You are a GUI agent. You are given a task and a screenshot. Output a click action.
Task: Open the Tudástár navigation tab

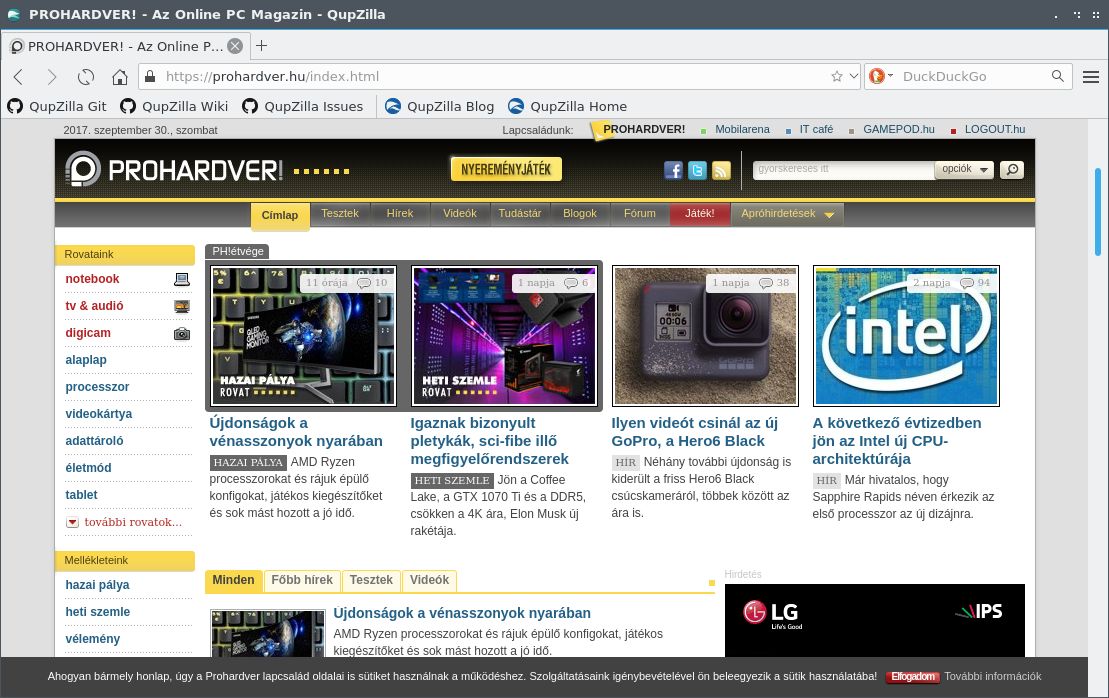[520, 214]
